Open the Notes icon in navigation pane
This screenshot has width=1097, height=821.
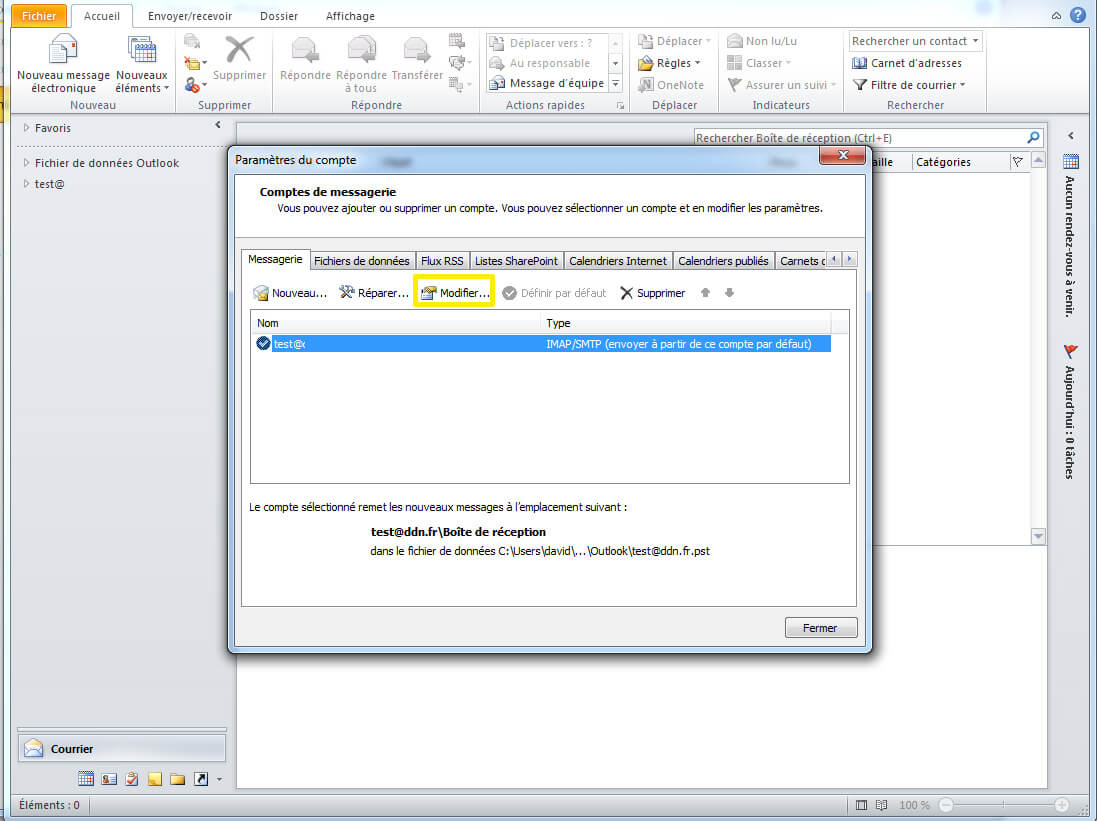(x=155, y=779)
